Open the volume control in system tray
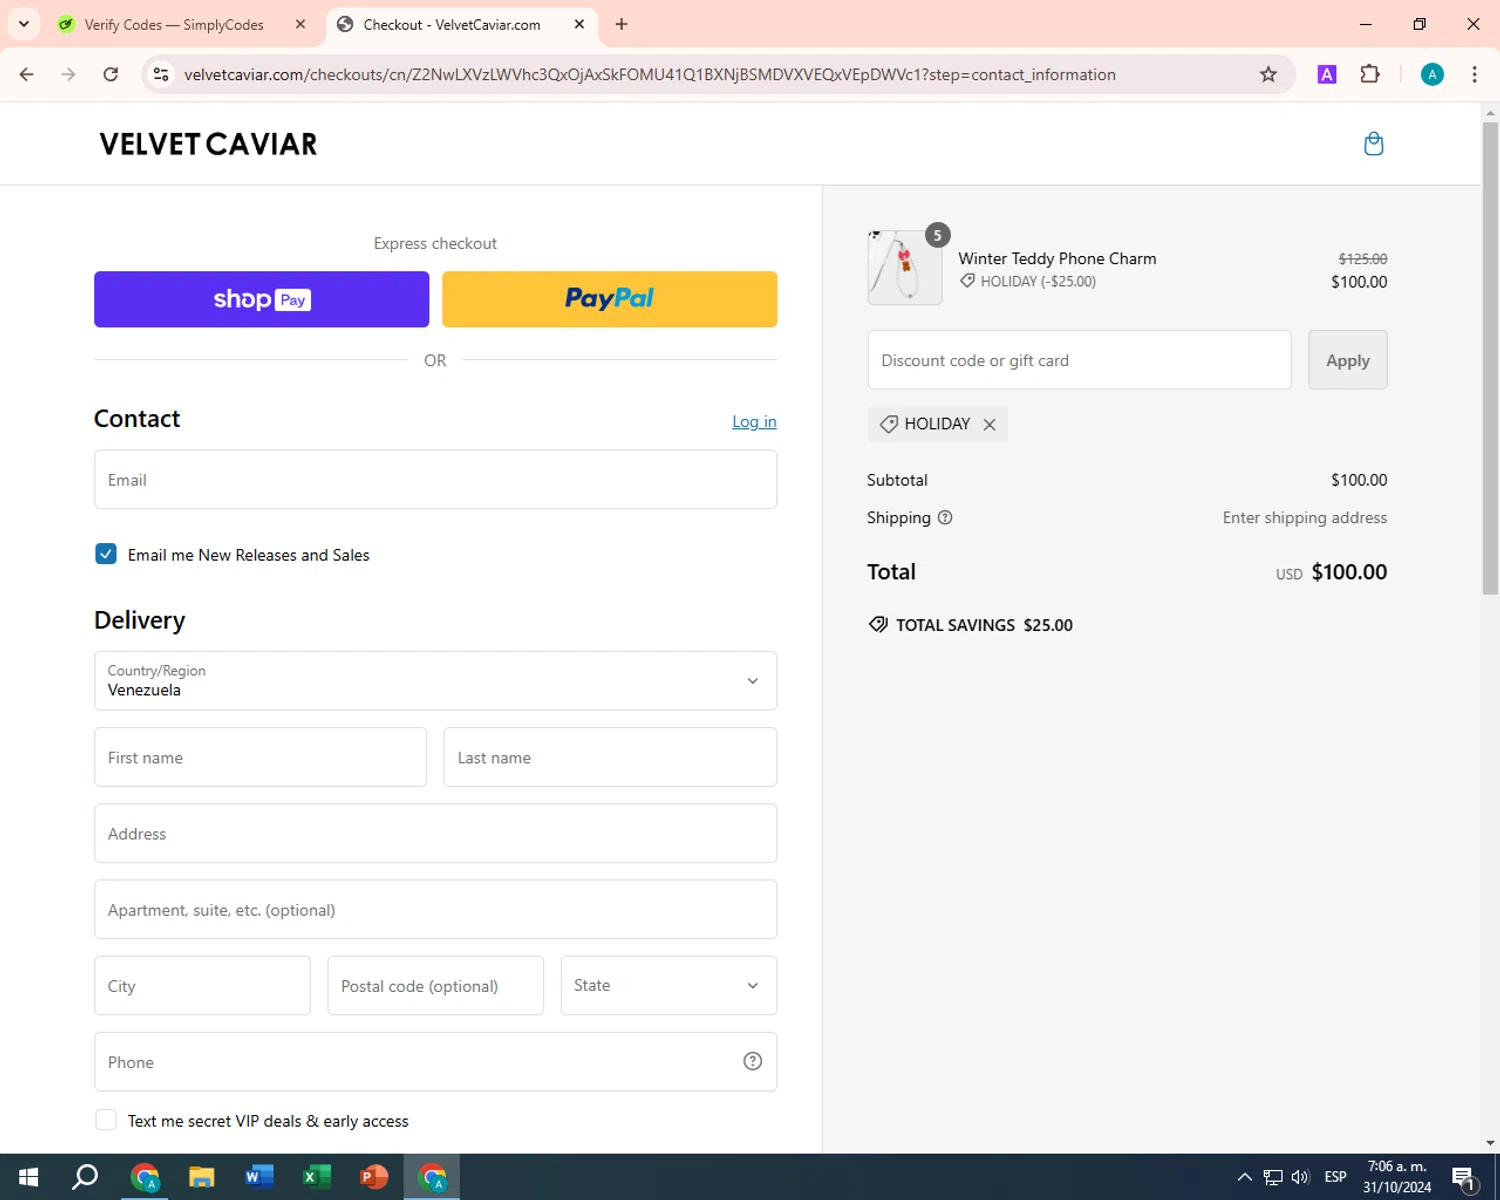This screenshot has height=1200, width=1500. click(1300, 1177)
